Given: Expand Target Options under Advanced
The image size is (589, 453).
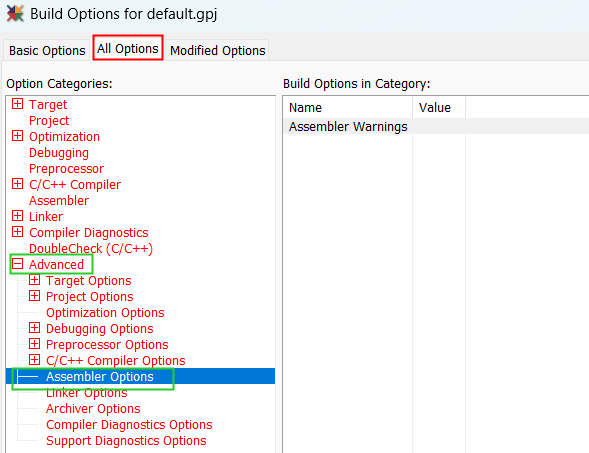Looking at the screenshot, I should [x=35, y=280].
